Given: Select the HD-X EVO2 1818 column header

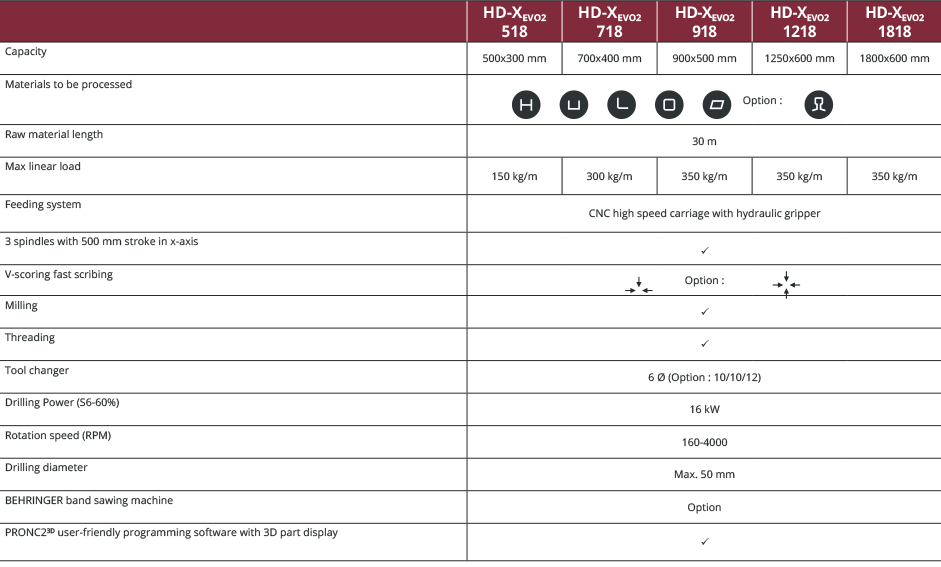Looking at the screenshot, I should 894,22.
